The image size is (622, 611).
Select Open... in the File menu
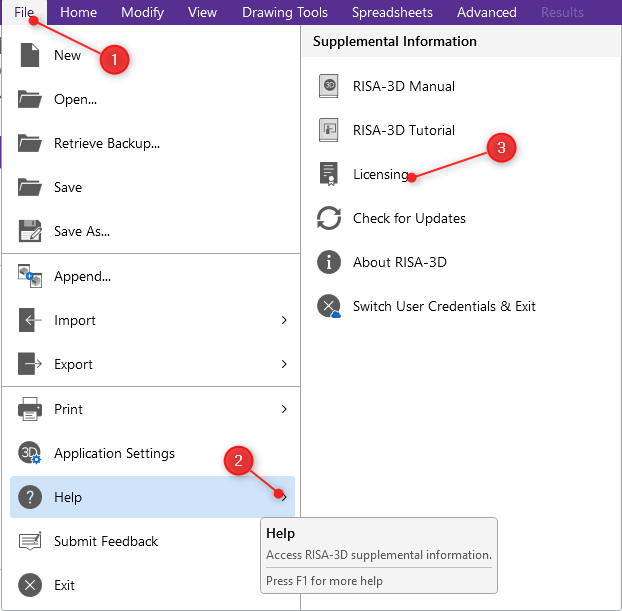pyautogui.click(x=75, y=99)
